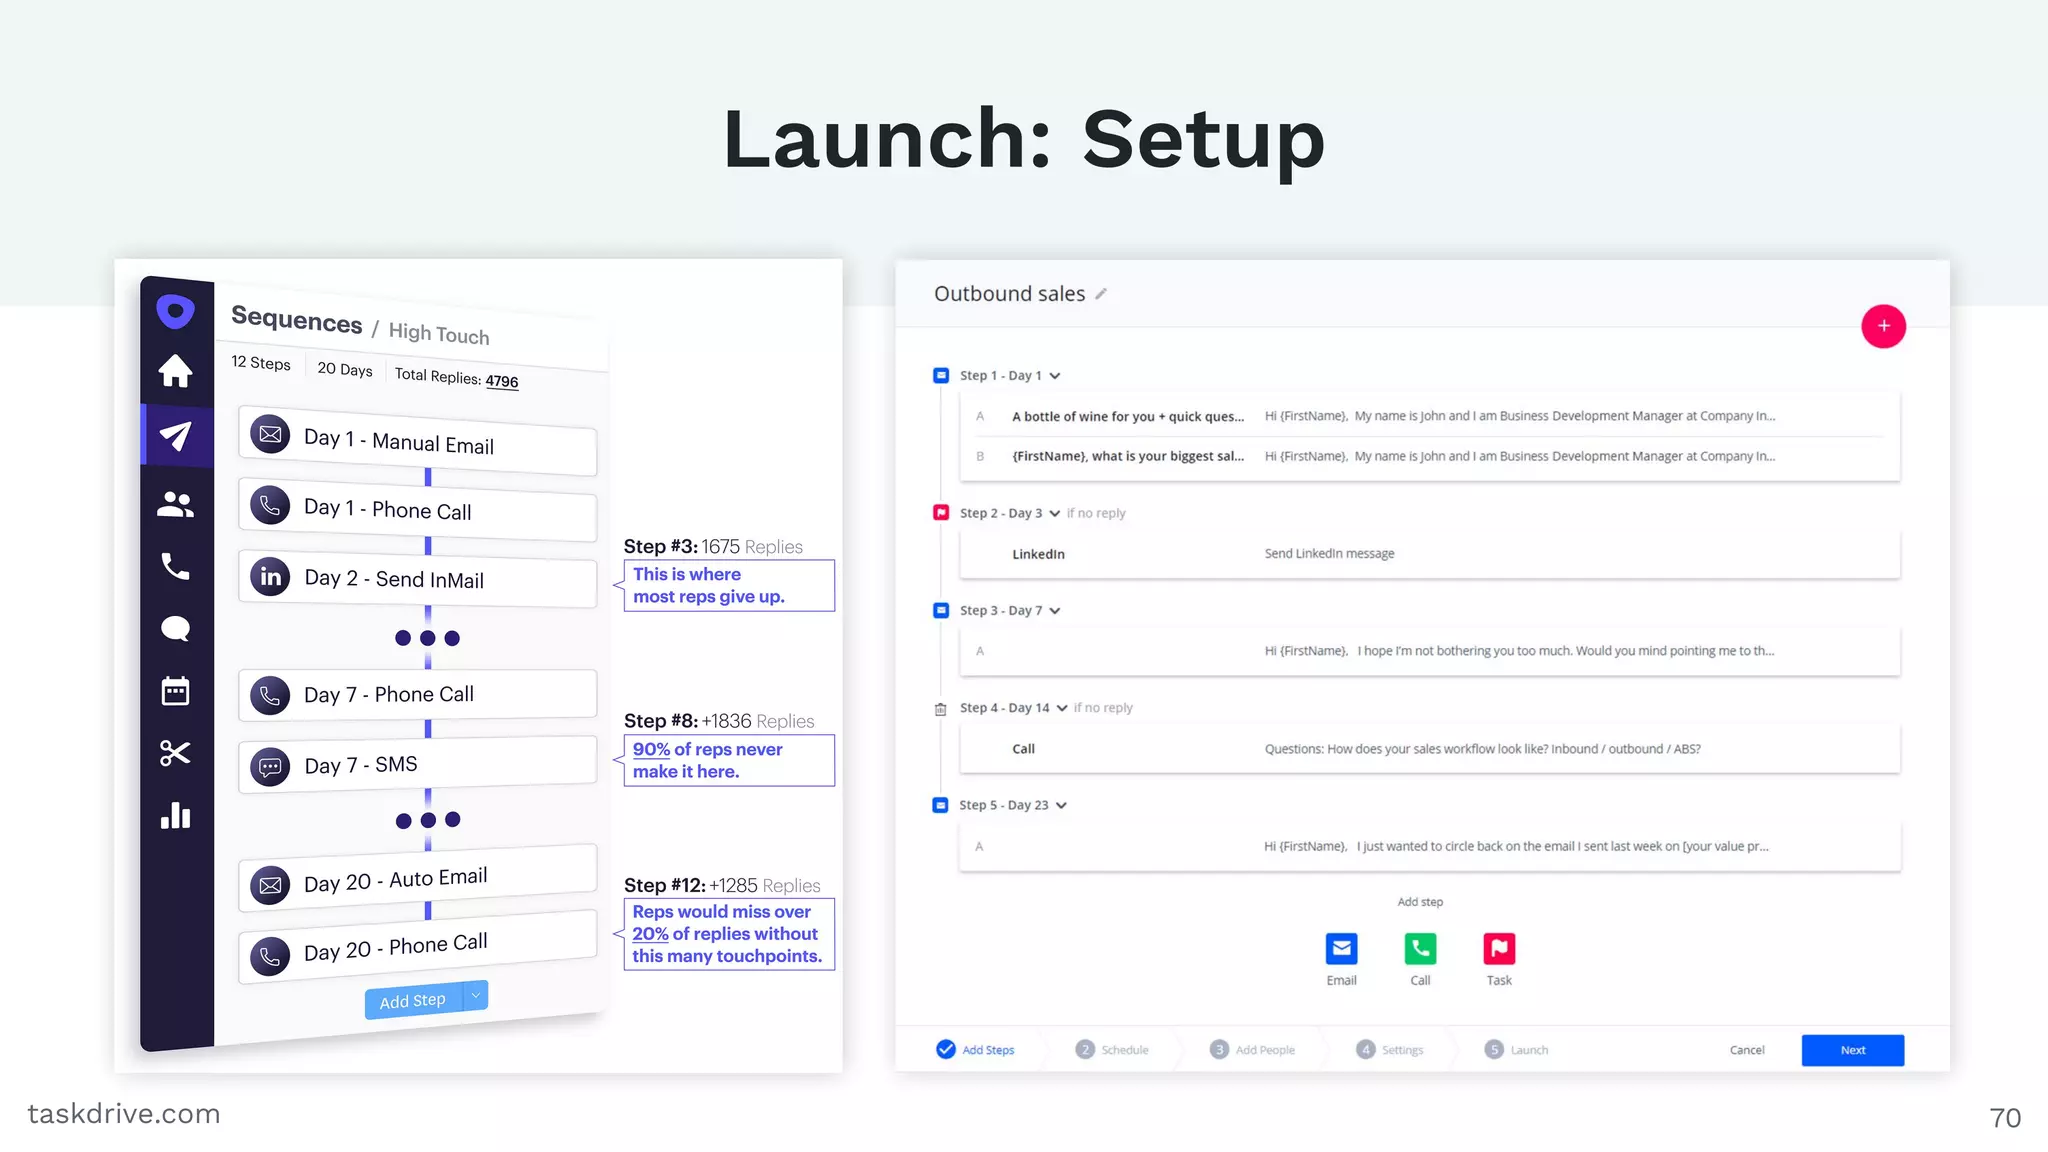Image resolution: width=2048 pixels, height=1152 pixels.
Task: Open the Call questions row in Step 4
Action: (1430, 749)
